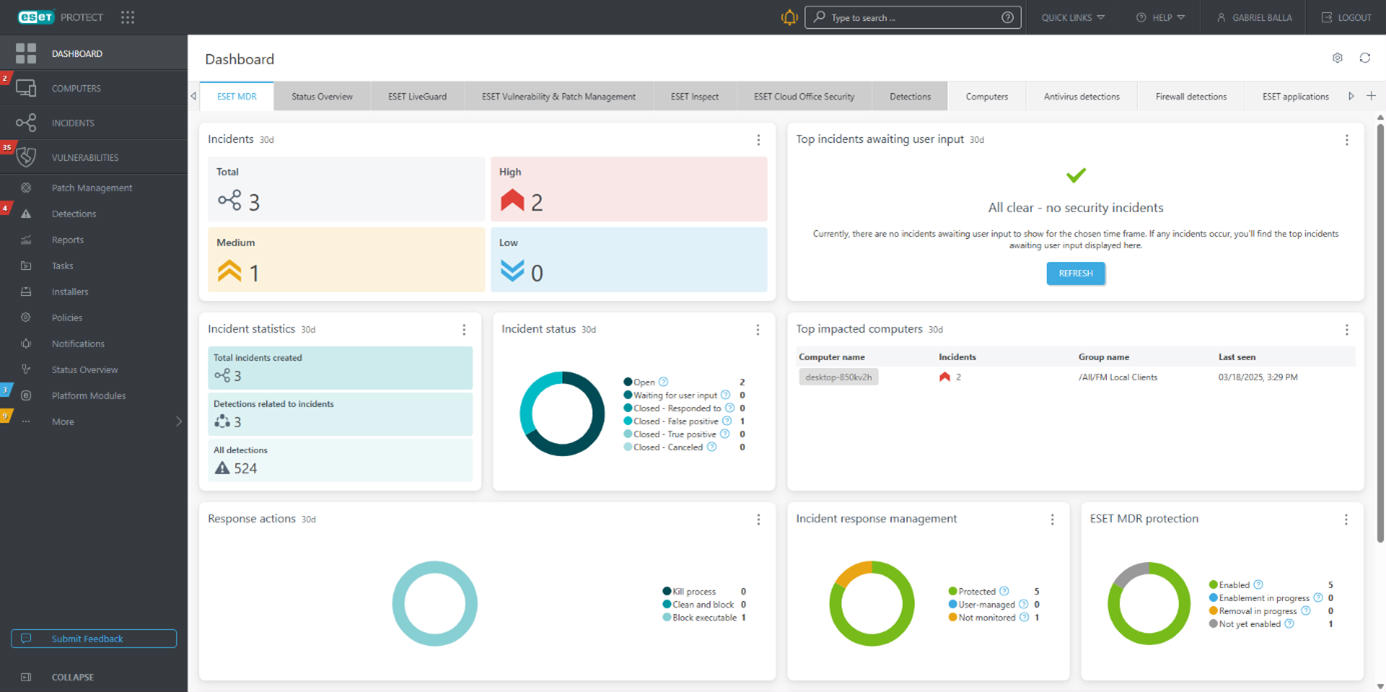This screenshot has height=692, width=1386.
Task: Switch to the Status Overview tab
Action: (321, 97)
